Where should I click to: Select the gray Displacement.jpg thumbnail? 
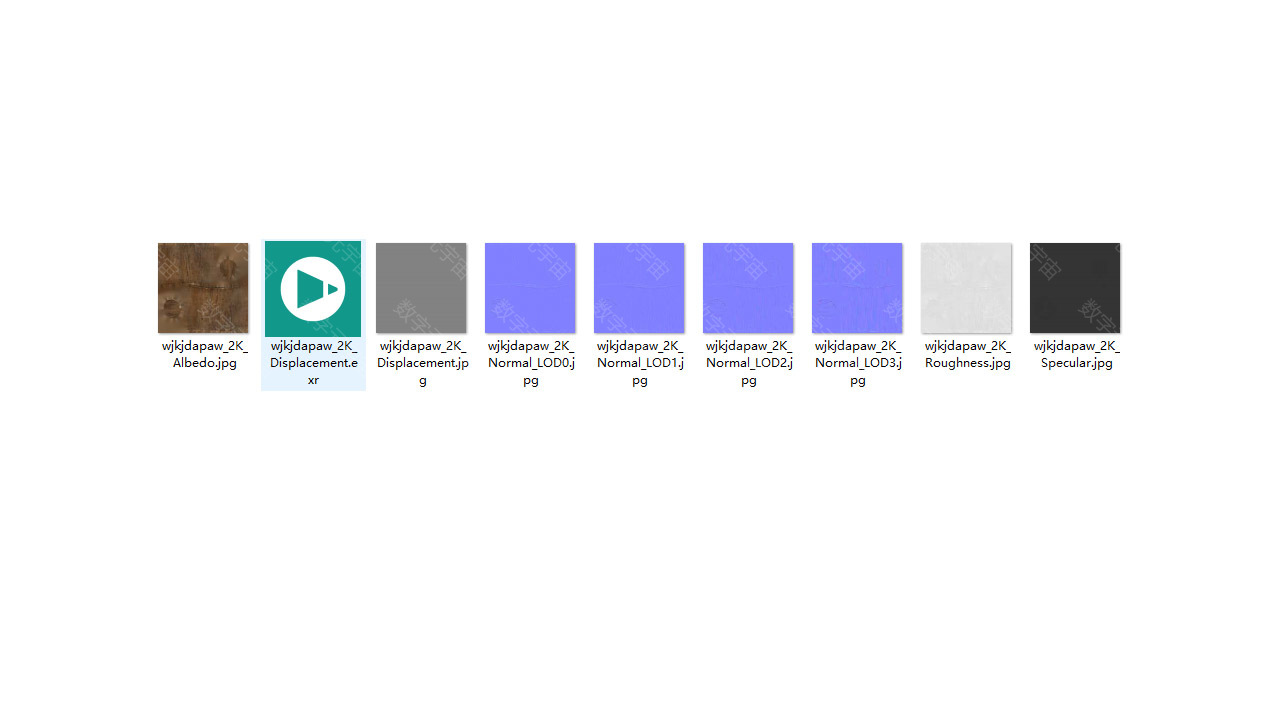[421, 288]
